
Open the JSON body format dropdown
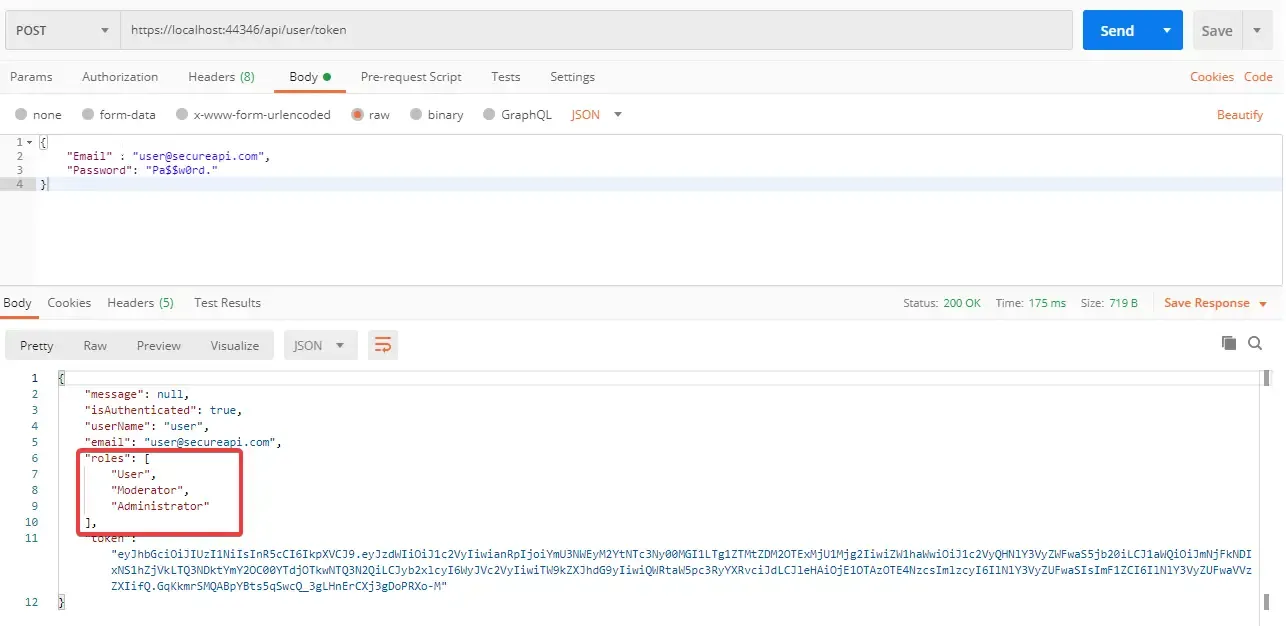[594, 114]
